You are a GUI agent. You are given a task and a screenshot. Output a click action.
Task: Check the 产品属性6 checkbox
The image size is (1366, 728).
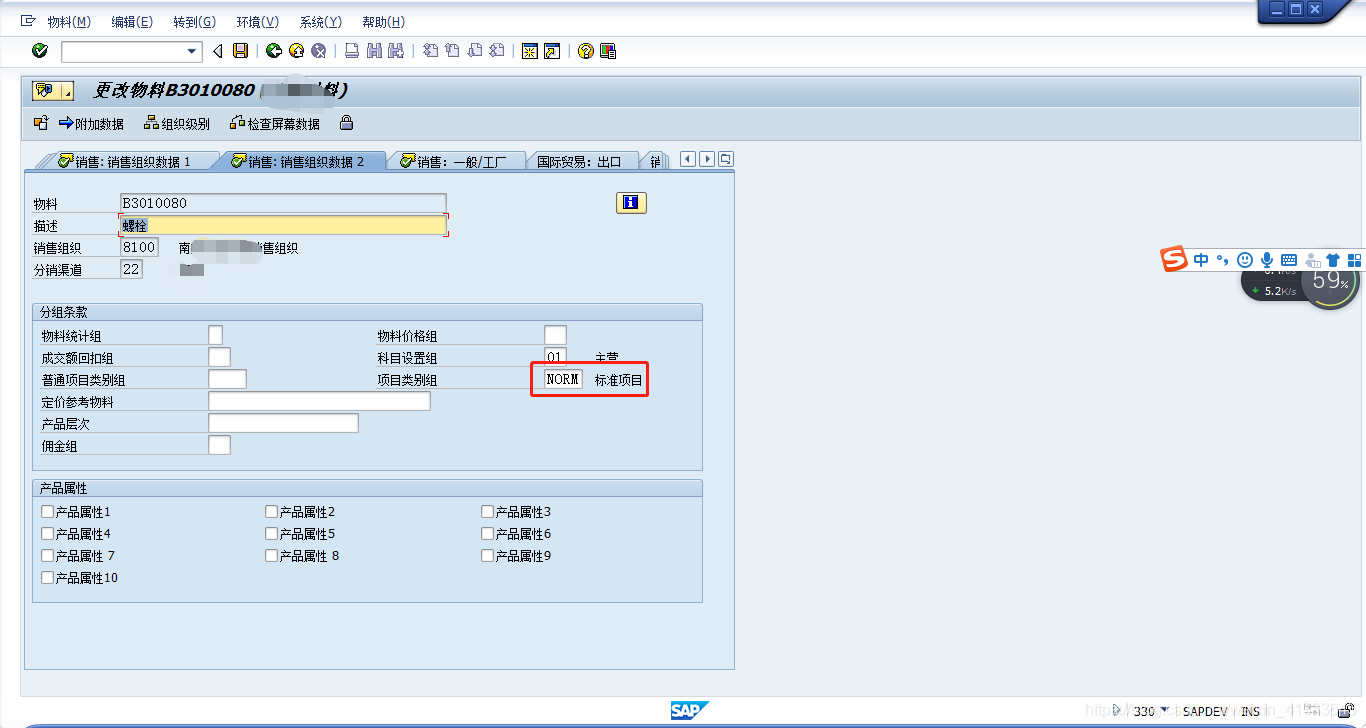pos(488,533)
